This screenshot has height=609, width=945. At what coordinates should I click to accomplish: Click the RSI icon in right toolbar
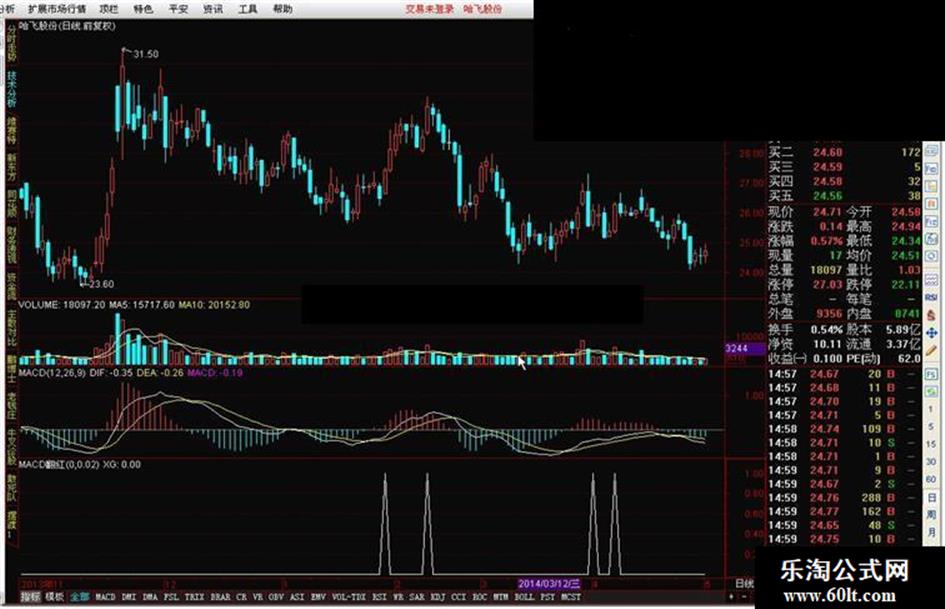(931, 296)
